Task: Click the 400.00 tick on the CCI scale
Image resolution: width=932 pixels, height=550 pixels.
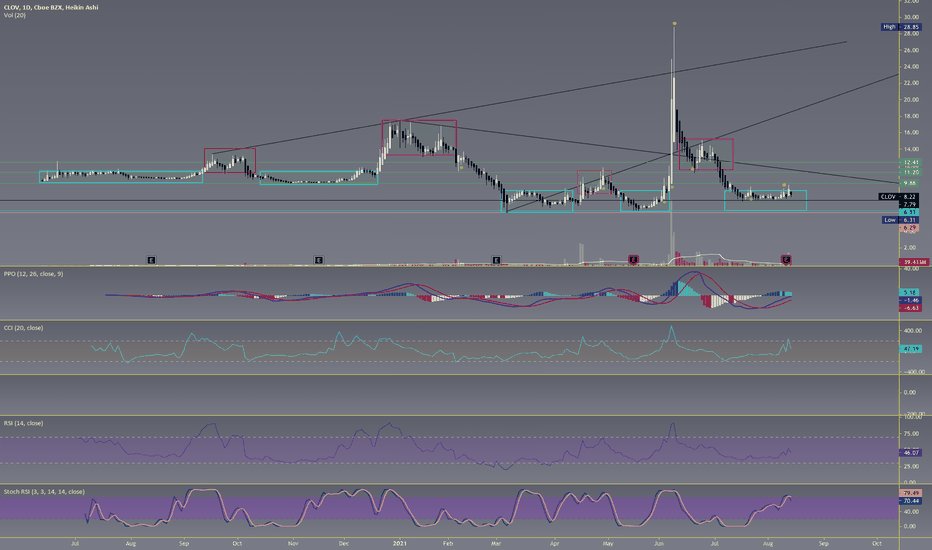Action: pyautogui.click(x=913, y=331)
